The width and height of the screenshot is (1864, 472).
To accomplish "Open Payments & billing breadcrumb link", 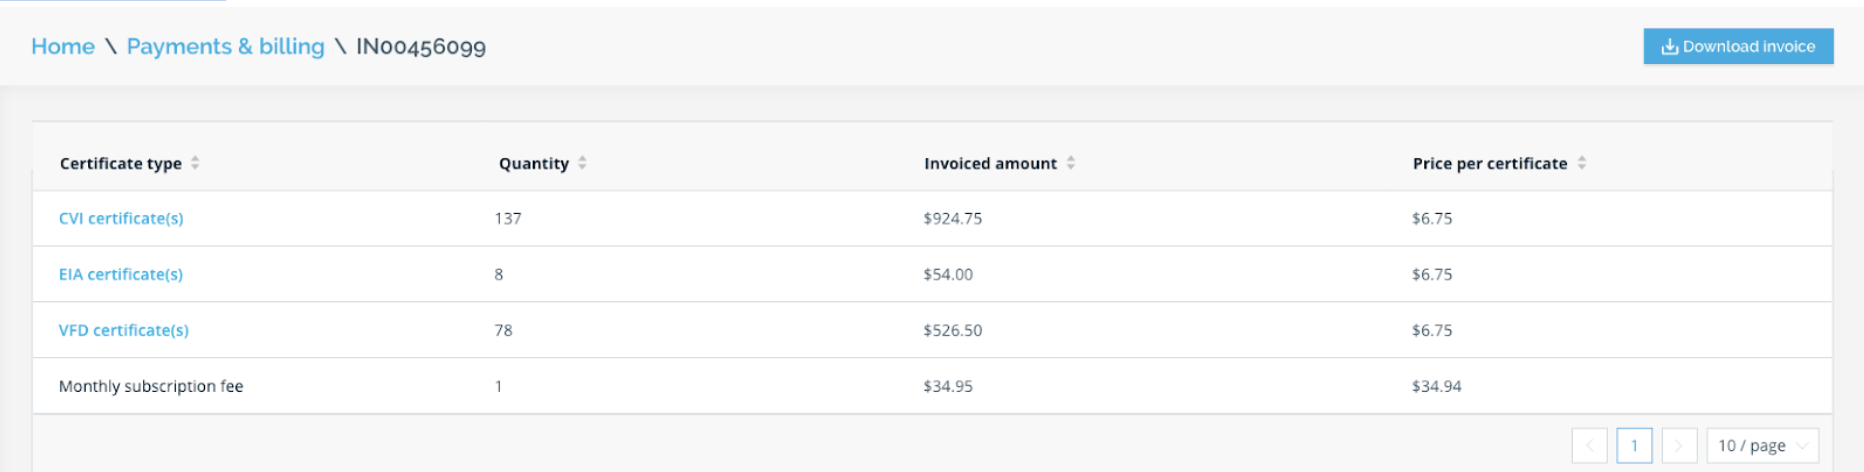I will coord(225,46).
